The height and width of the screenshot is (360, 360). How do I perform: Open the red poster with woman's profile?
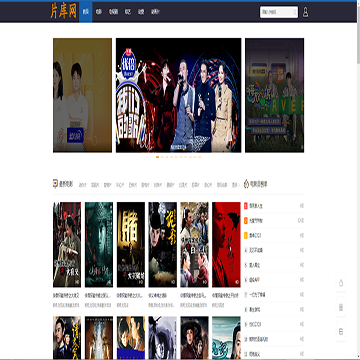point(226,245)
